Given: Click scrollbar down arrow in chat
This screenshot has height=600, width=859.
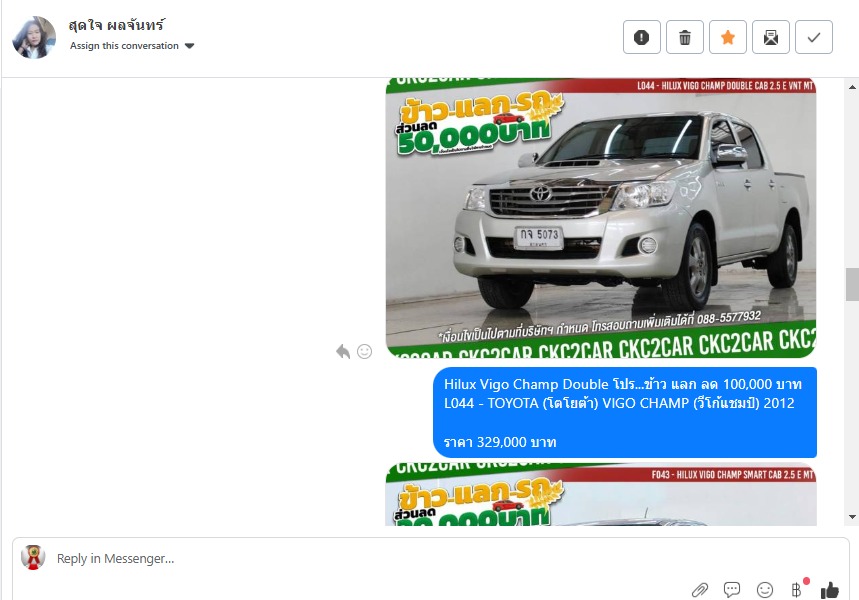Looking at the screenshot, I should pos(852,517).
